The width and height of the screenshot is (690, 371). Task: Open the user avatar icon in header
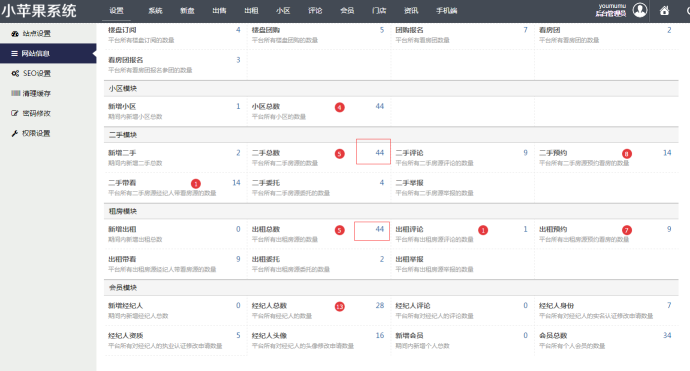pos(640,10)
